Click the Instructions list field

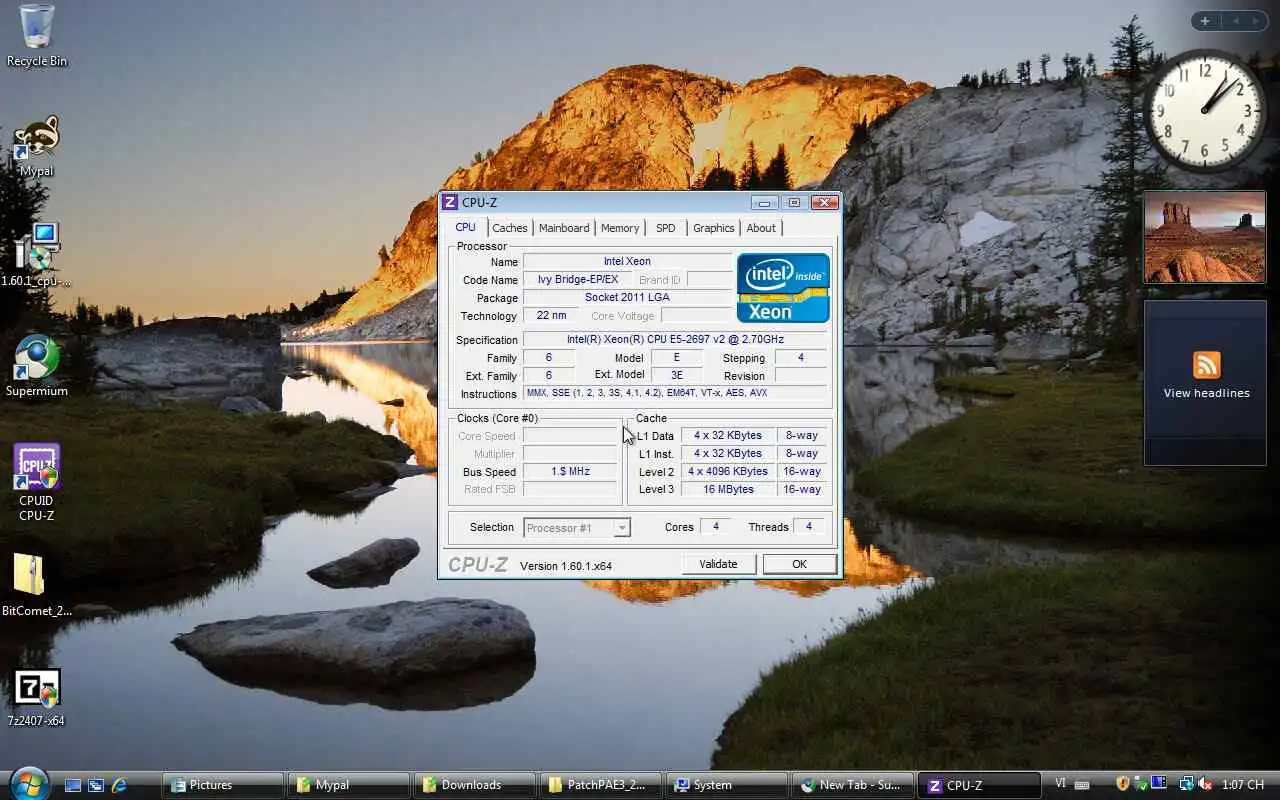675,394
